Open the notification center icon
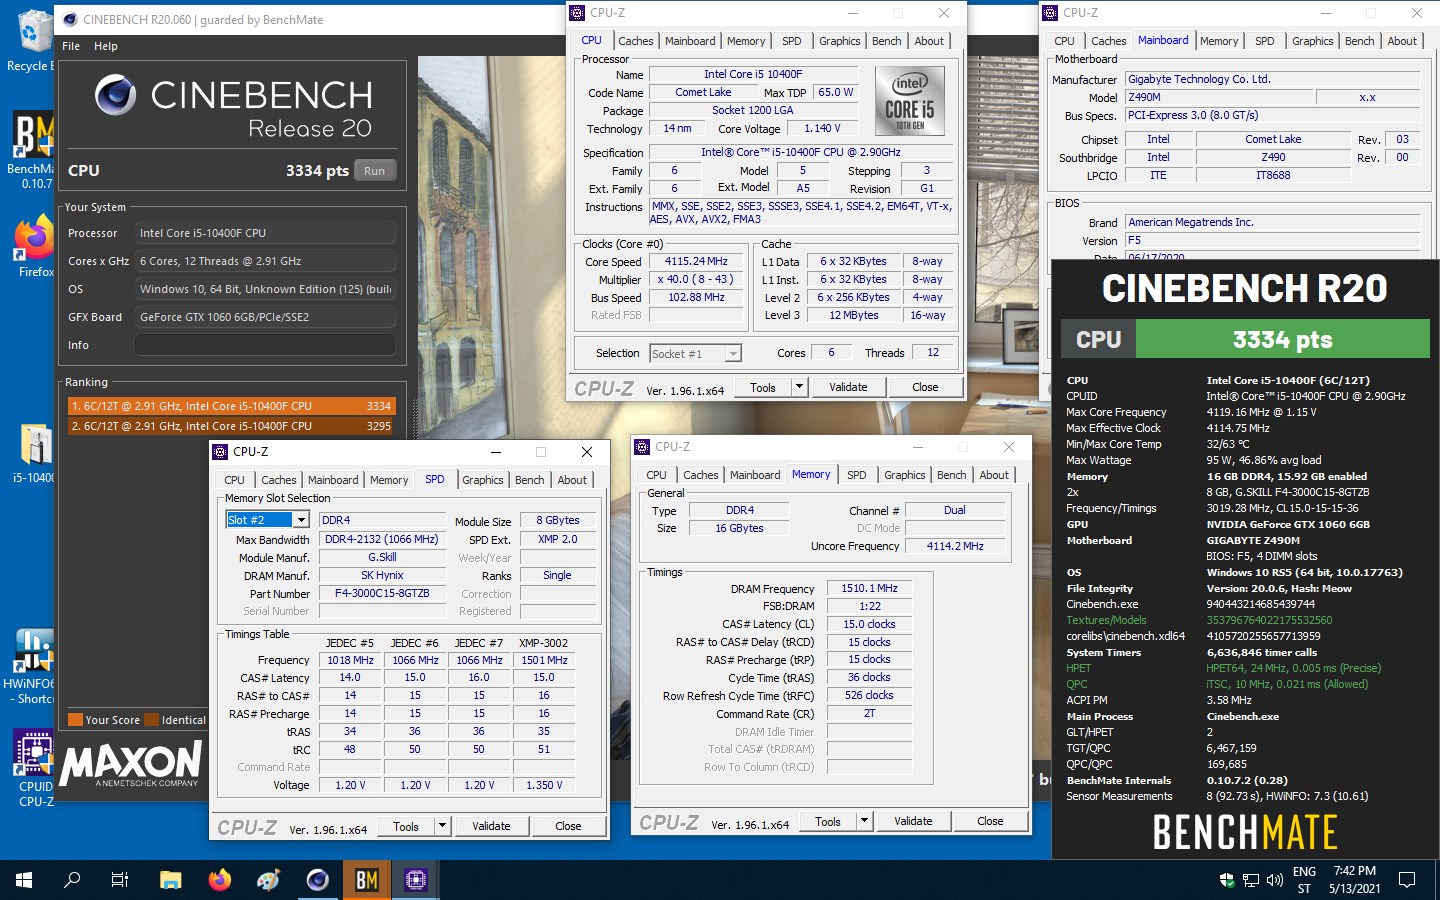 tap(1407, 880)
